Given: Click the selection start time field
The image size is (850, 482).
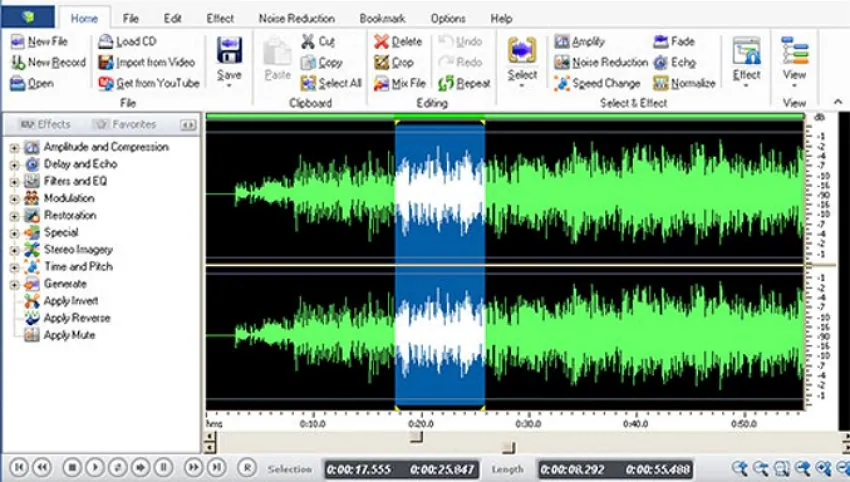Looking at the screenshot, I should coord(359,469).
